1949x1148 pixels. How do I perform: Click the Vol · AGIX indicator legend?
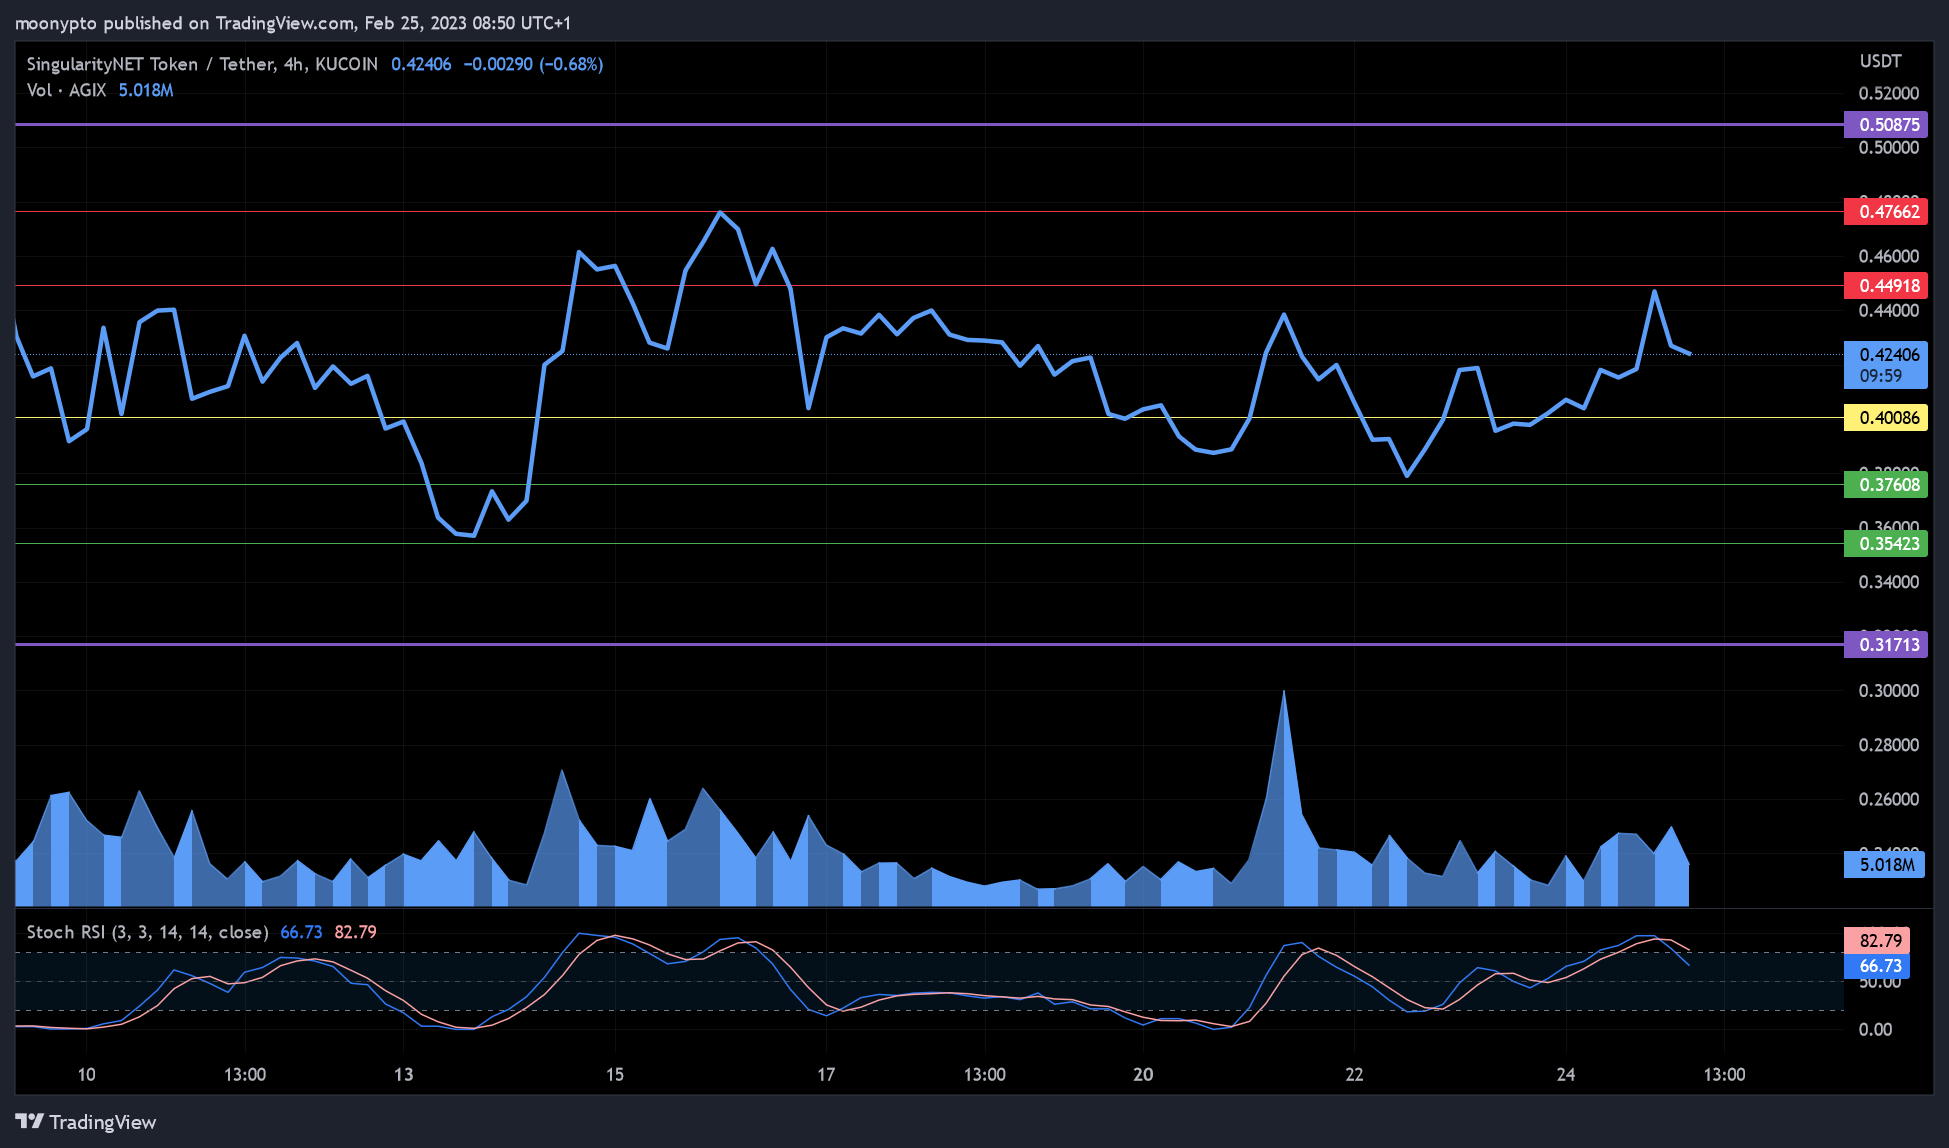coord(66,90)
